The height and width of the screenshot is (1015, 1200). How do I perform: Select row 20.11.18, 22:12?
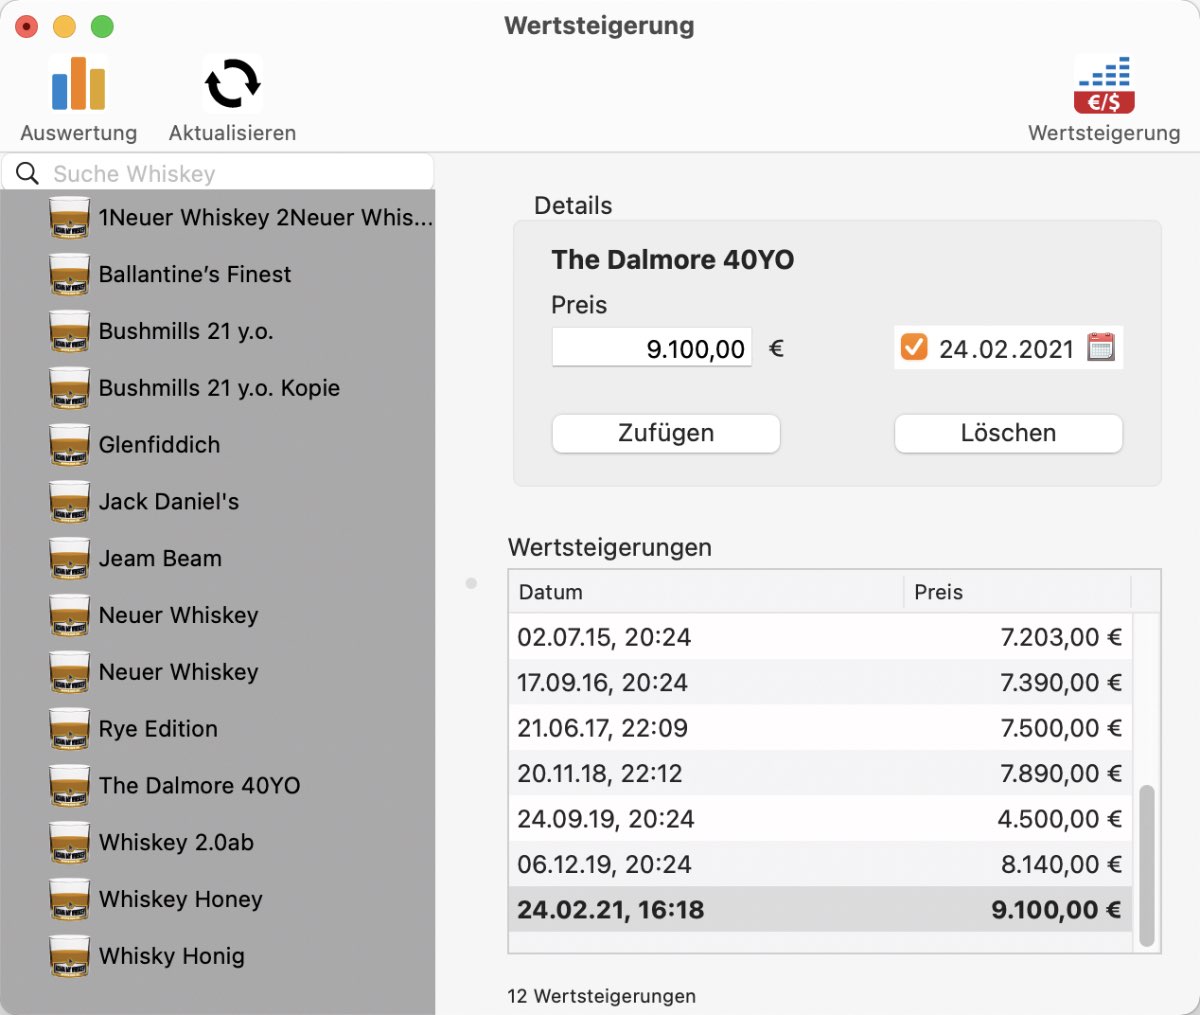click(820, 773)
